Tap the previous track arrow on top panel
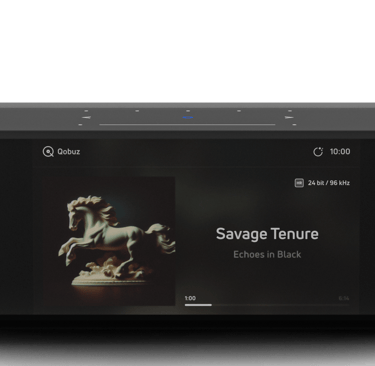This screenshot has height=366, width=375. pyautogui.click(x=87, y=117)
